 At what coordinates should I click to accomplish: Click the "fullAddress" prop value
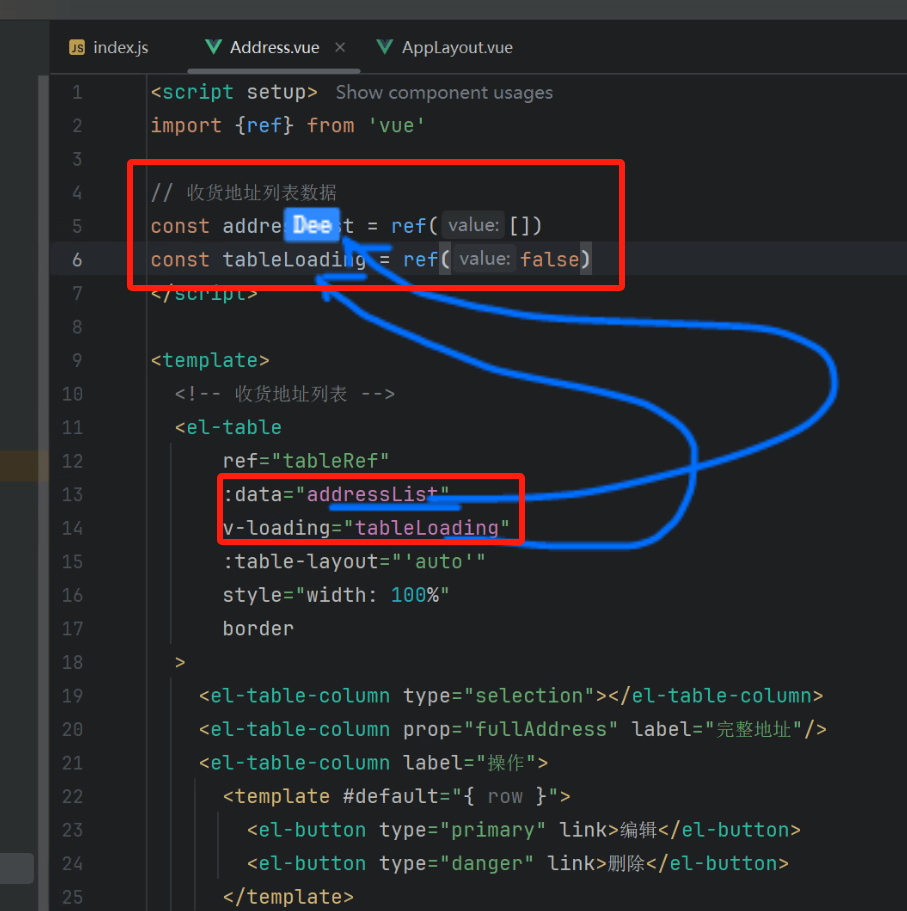pos(540,729)
